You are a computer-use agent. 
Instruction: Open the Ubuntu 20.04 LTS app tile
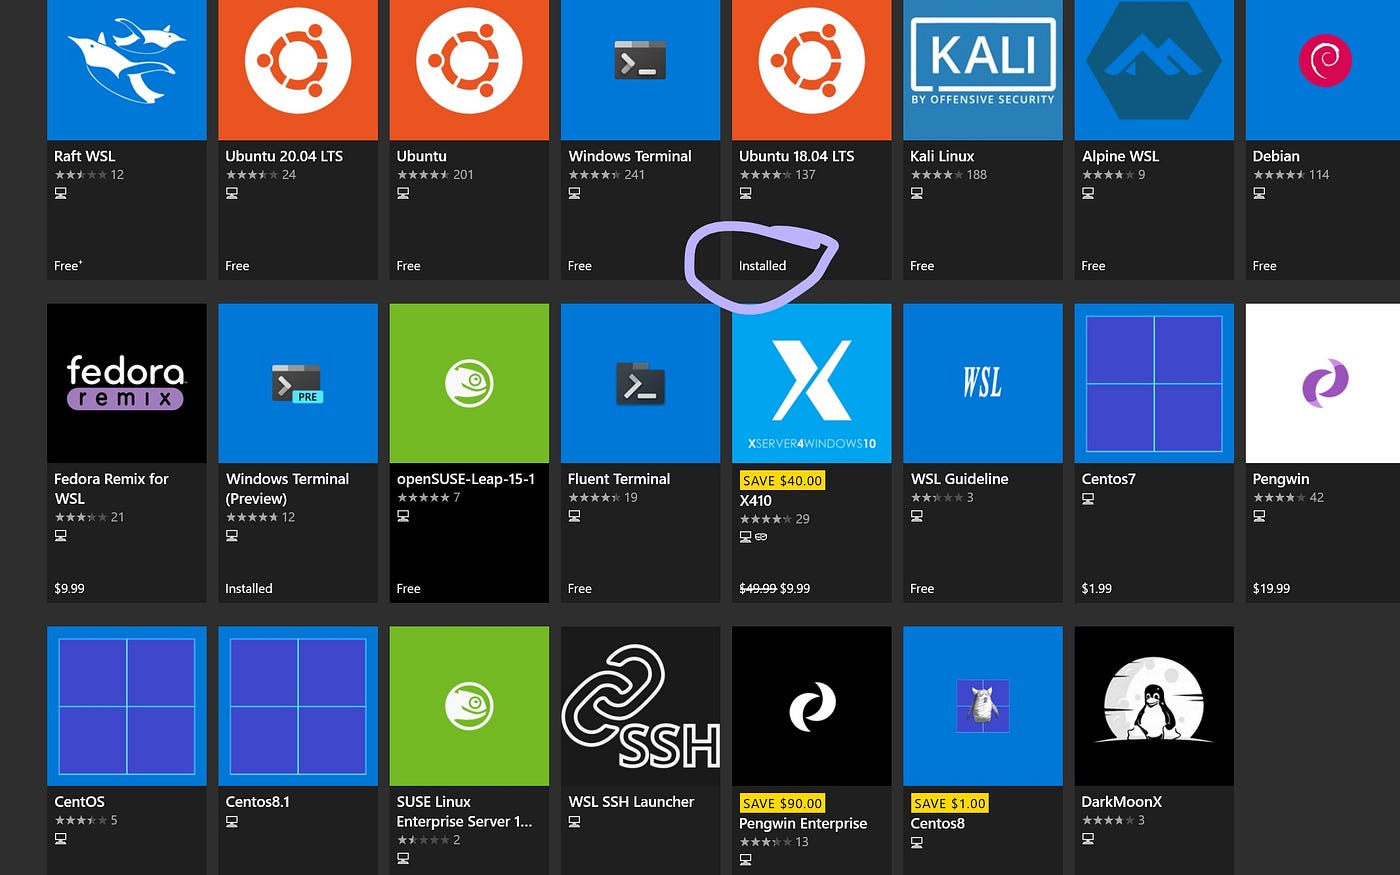coord(297,60)
